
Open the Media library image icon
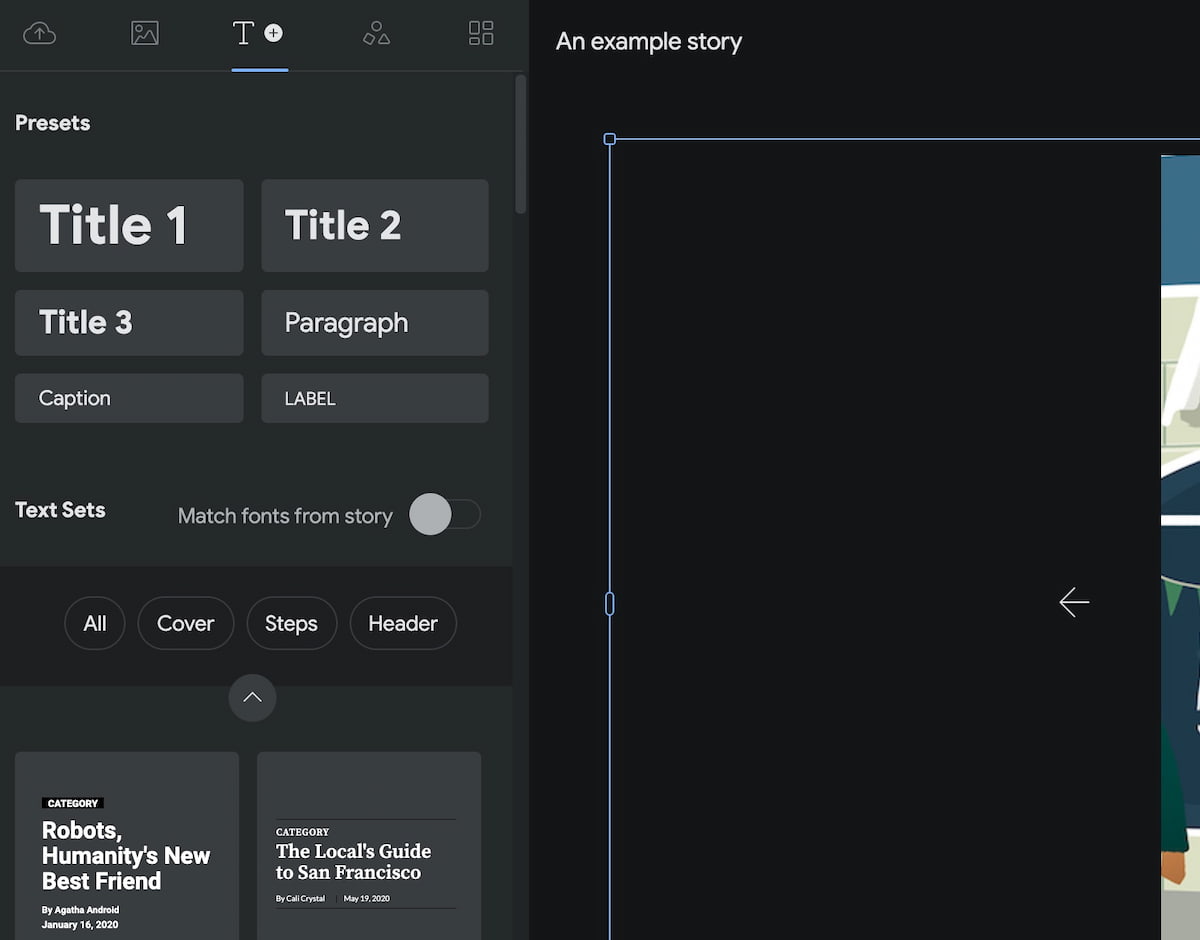click(x=145, y=33)
